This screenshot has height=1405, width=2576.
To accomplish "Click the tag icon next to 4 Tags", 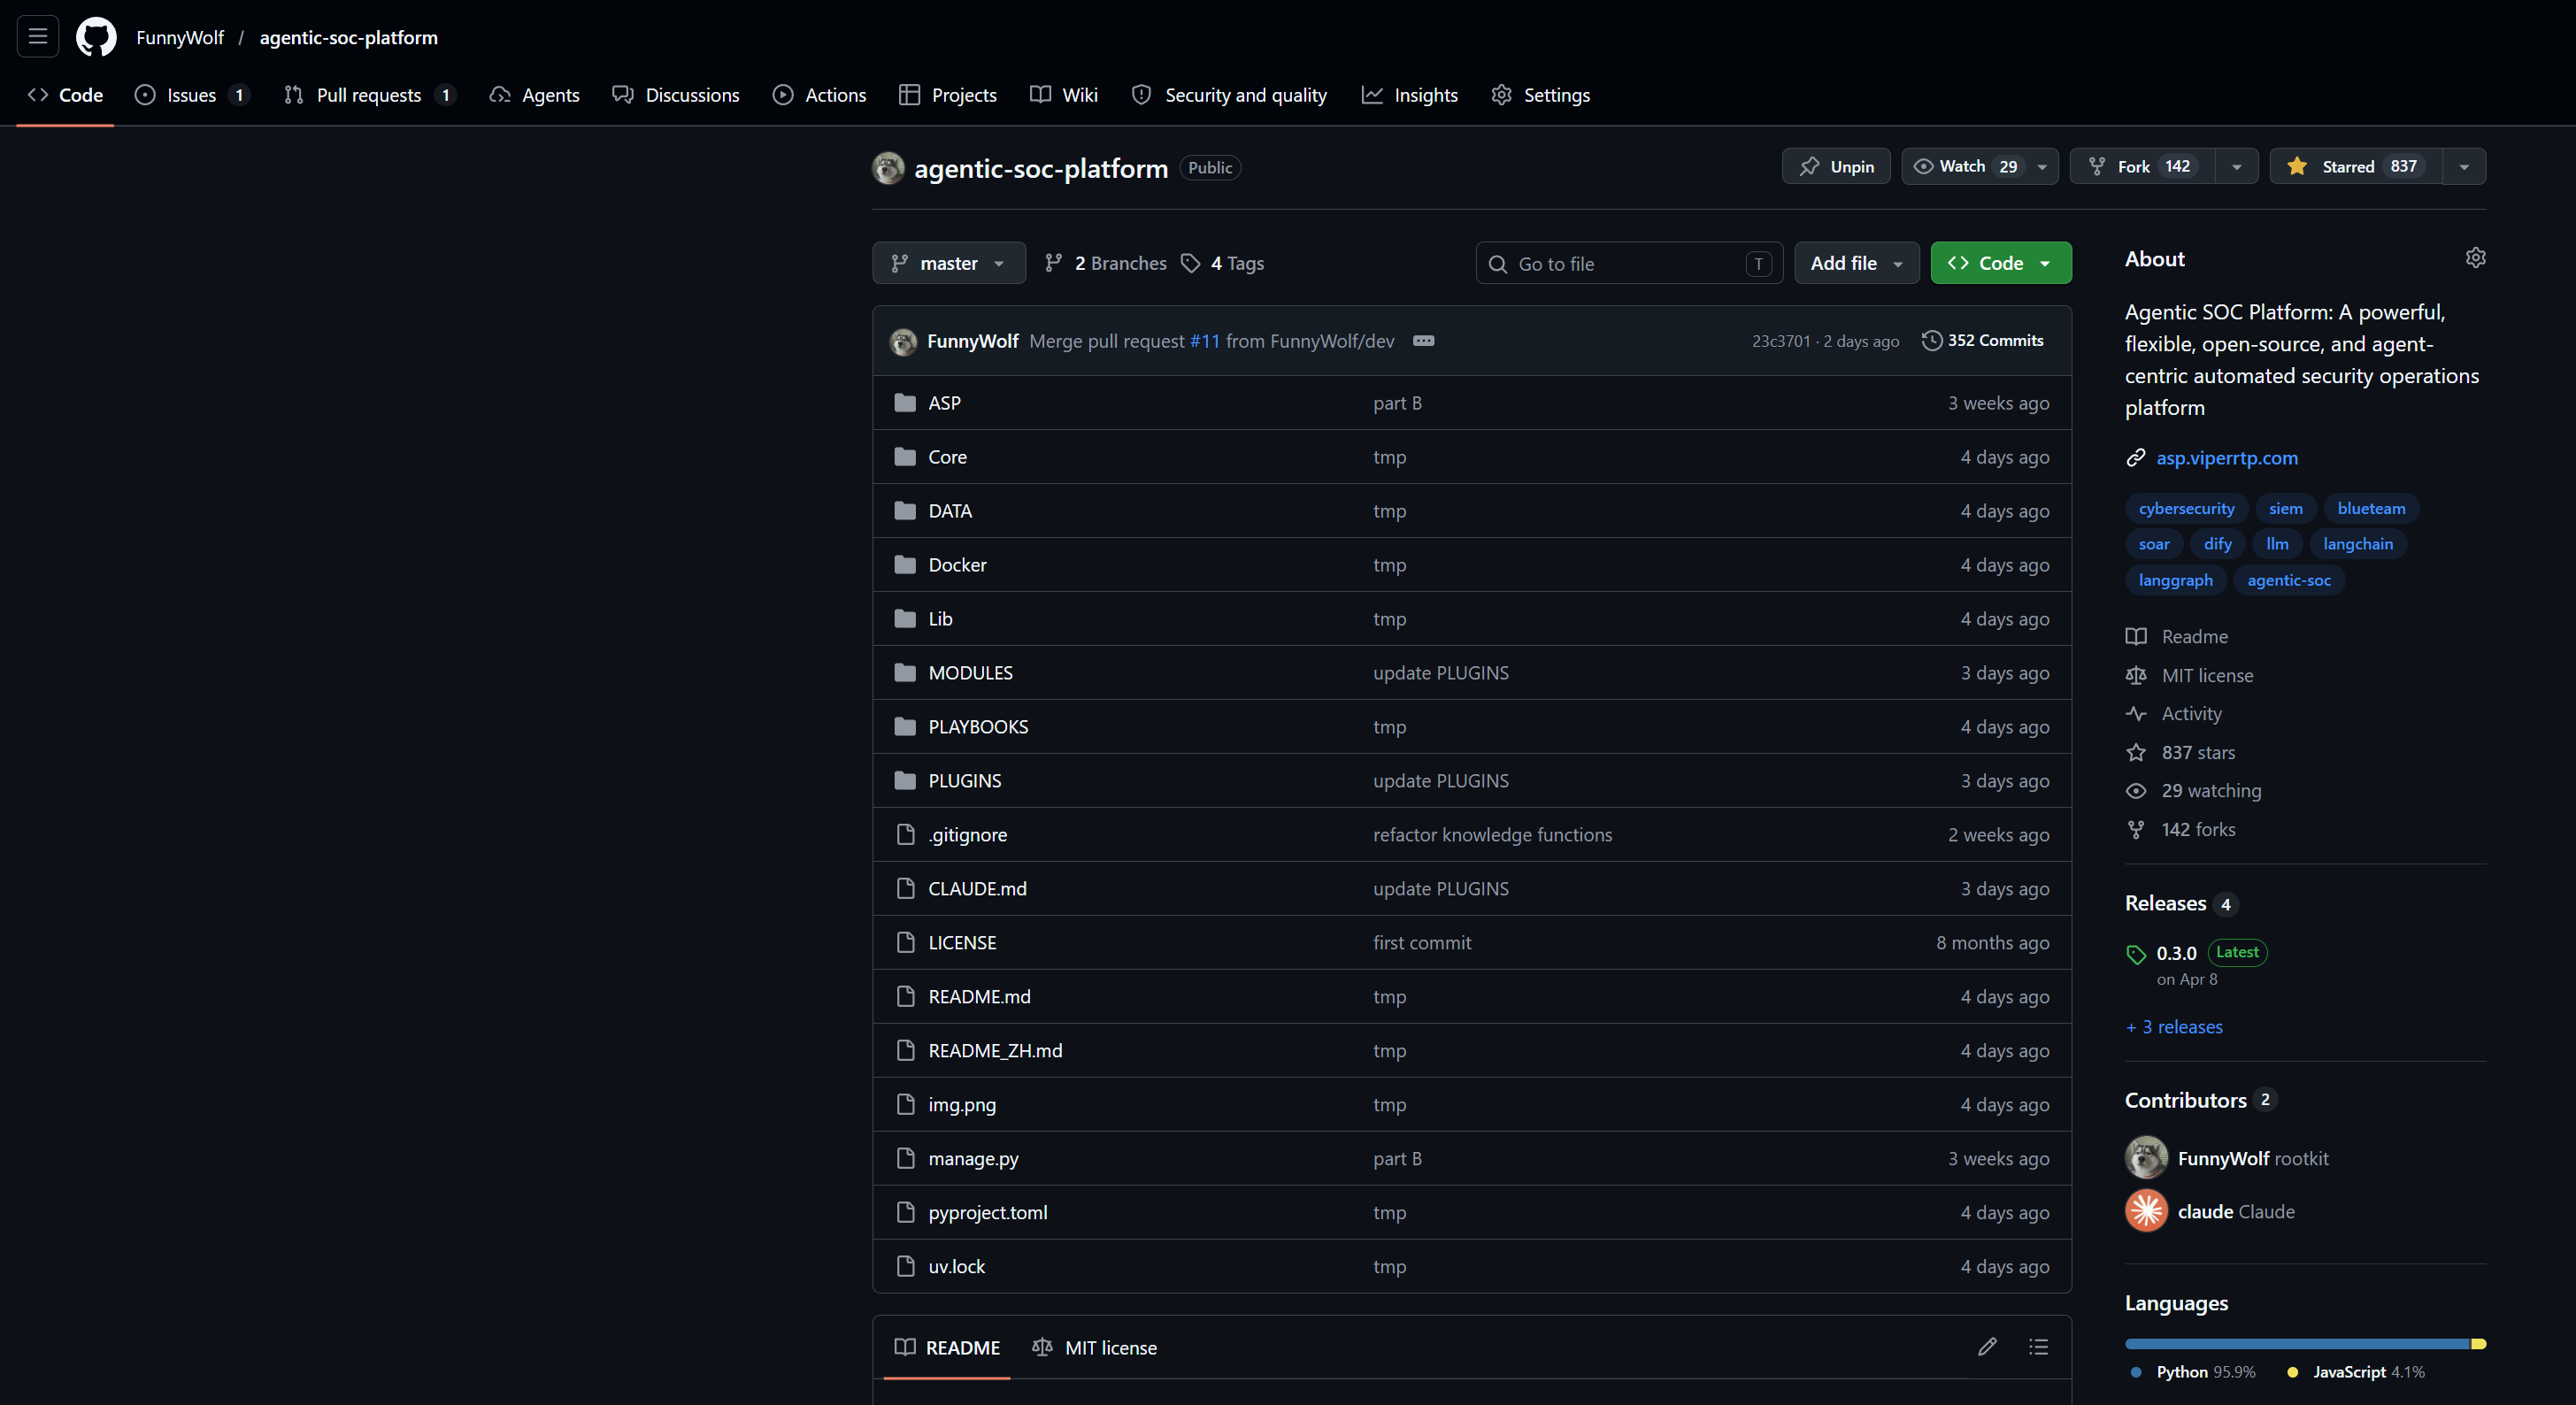I will pyautogui.click(x=1190, y=263).
